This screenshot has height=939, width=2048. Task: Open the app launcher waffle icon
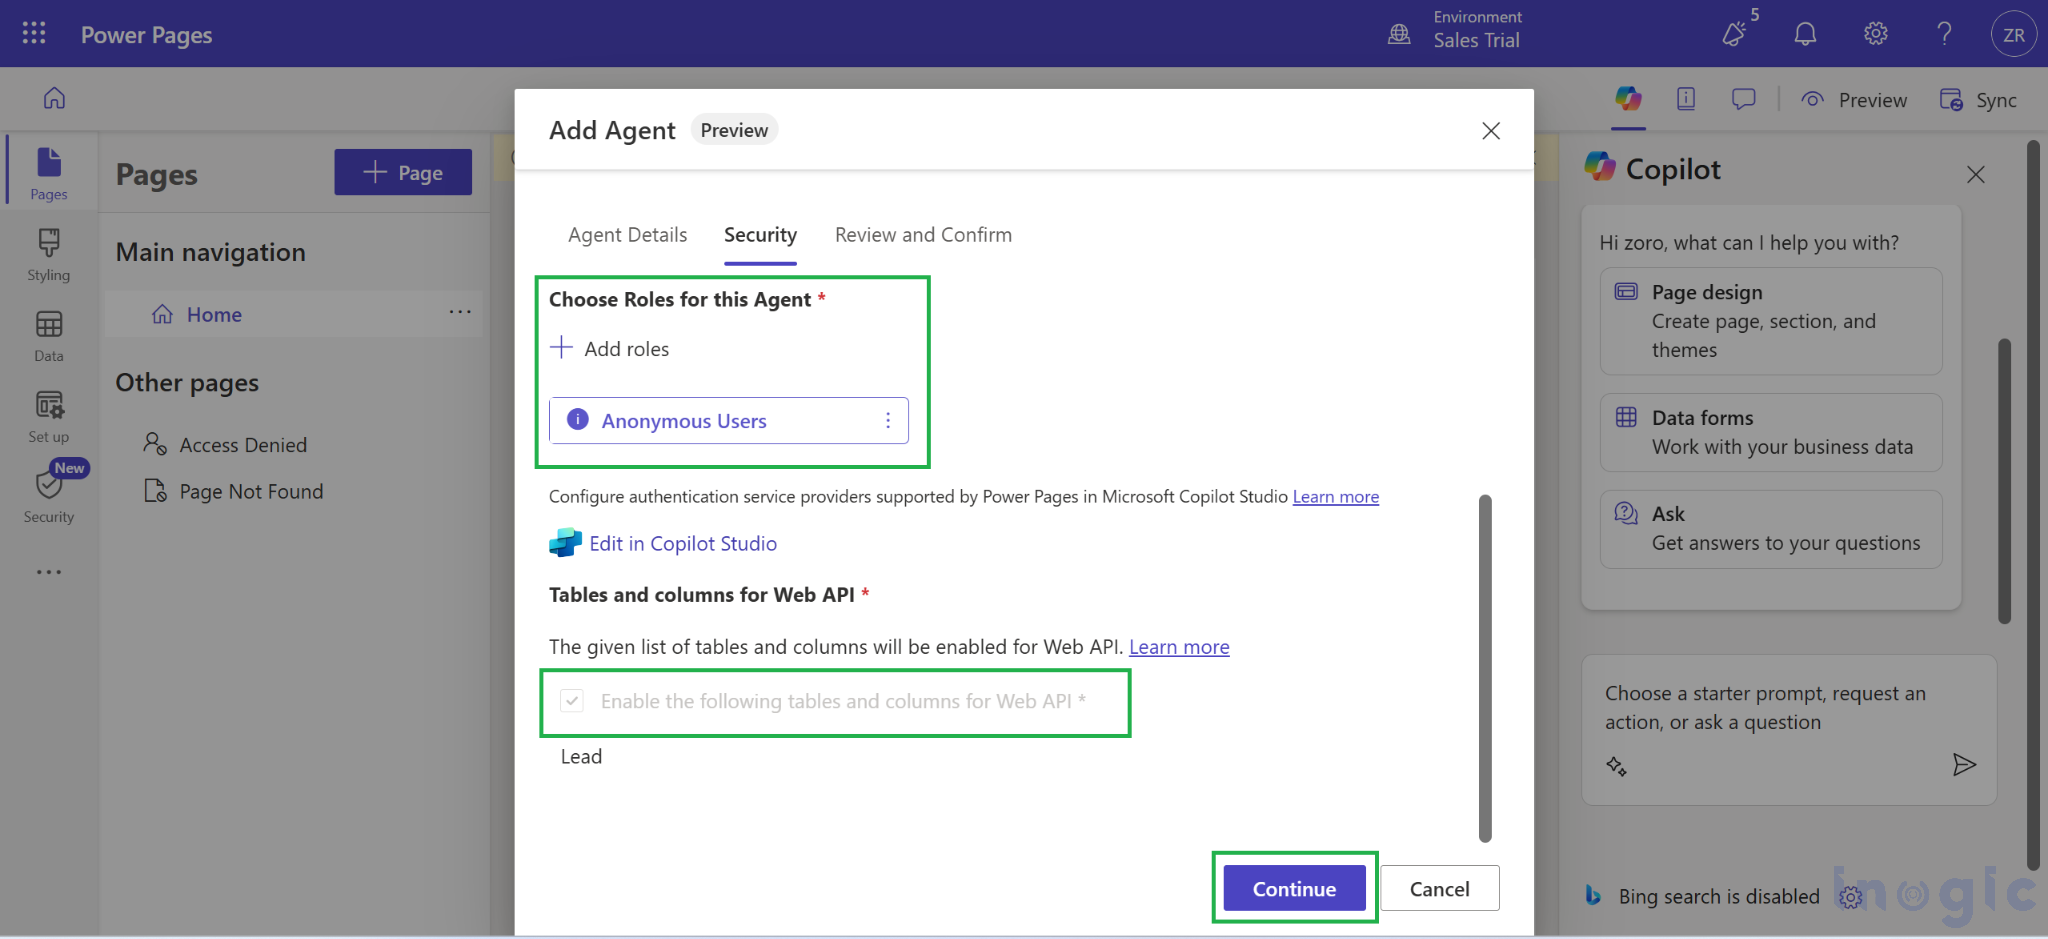click(x=34, y=34)
